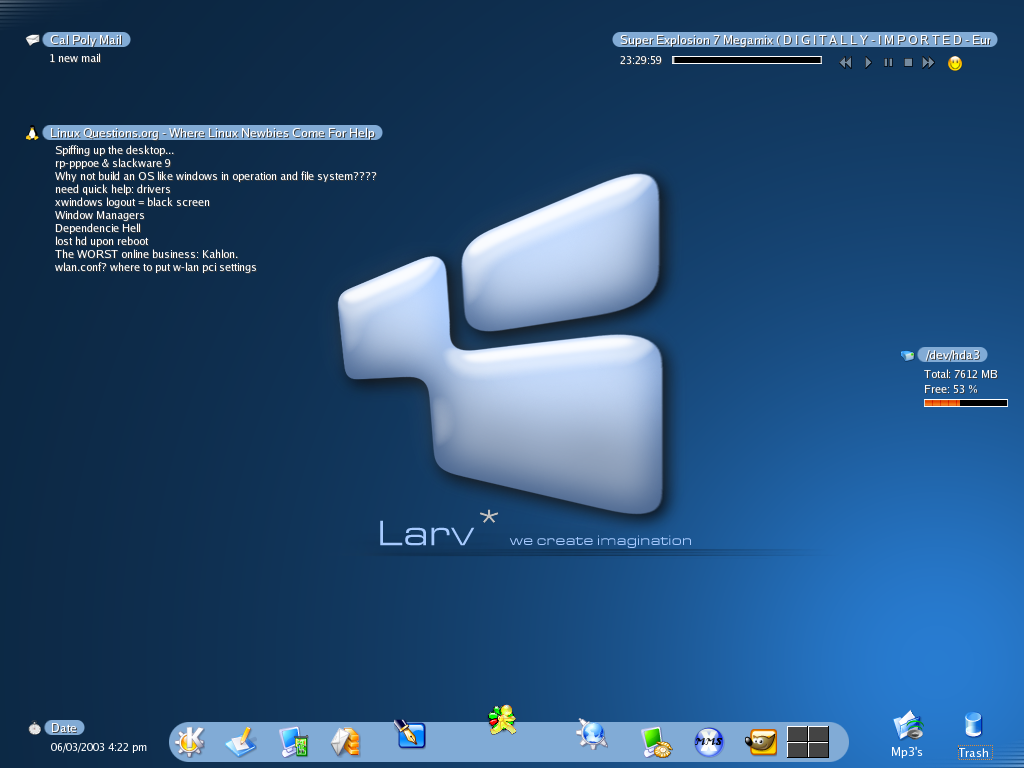Open the Linux Questions.org feed header

click(x=212, y=133)
